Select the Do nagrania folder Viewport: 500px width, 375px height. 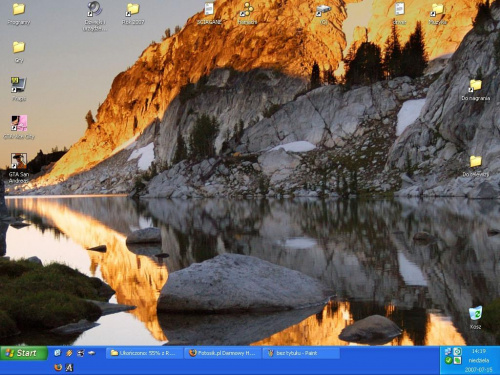coord(476,90)
